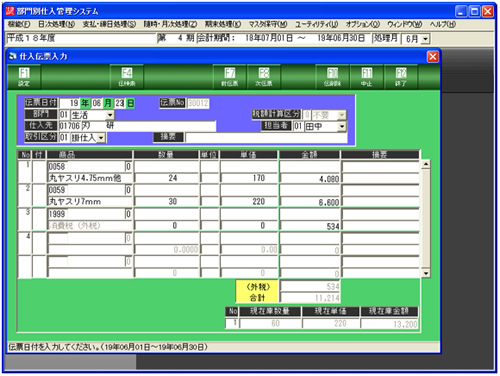Viewport: 500px width, 376px height.
Task: Click the 摘要 header input field
Action: pyautogui.click(x=266, y=137)
